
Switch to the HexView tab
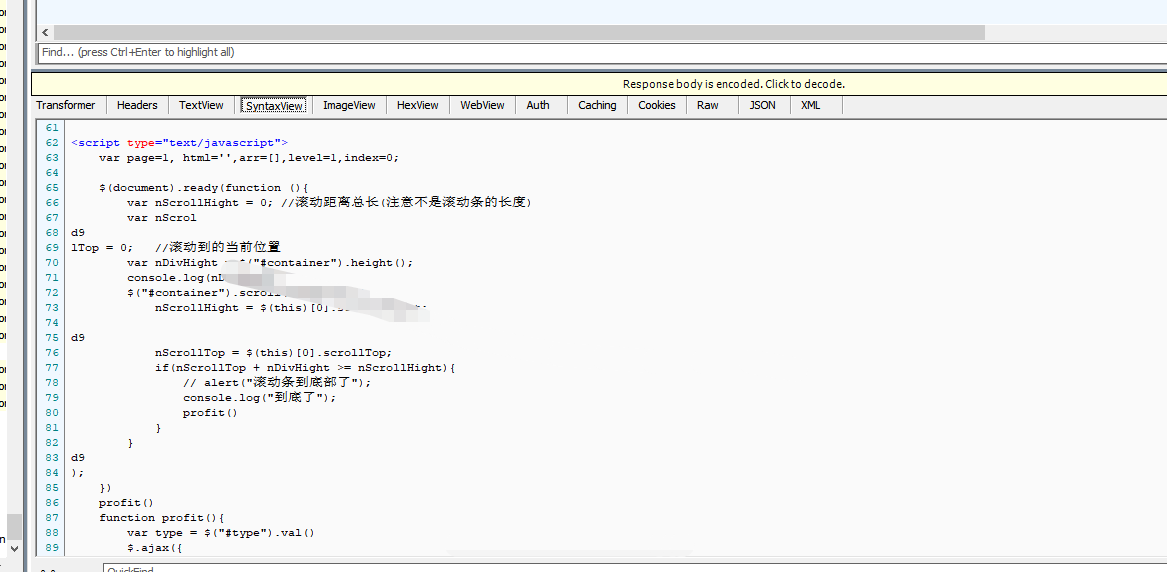coord(418,105)
